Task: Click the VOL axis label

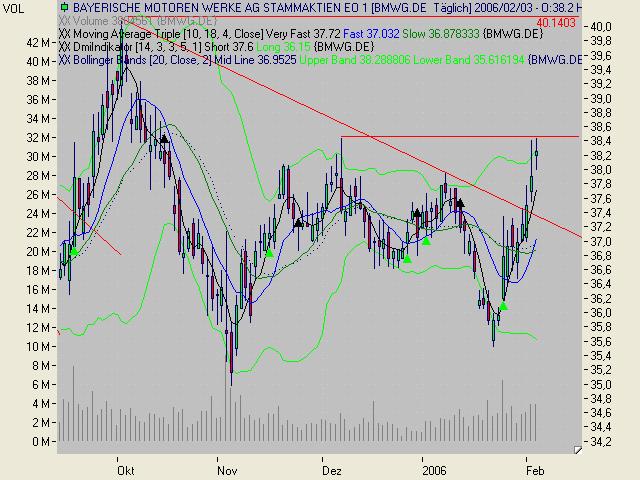Action: pyautogui.click(x=11, y=6)
